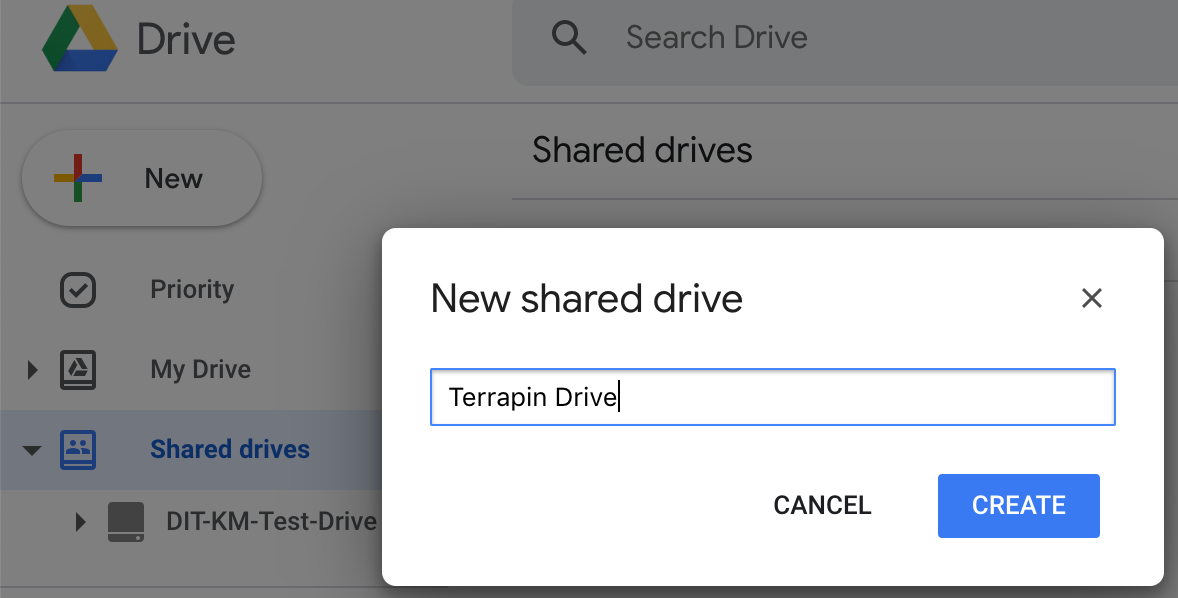Image resolution: width=1178 pixels, height=598 pixels.
Task: Click the search magnifier icon
Action: pos(569,37)
